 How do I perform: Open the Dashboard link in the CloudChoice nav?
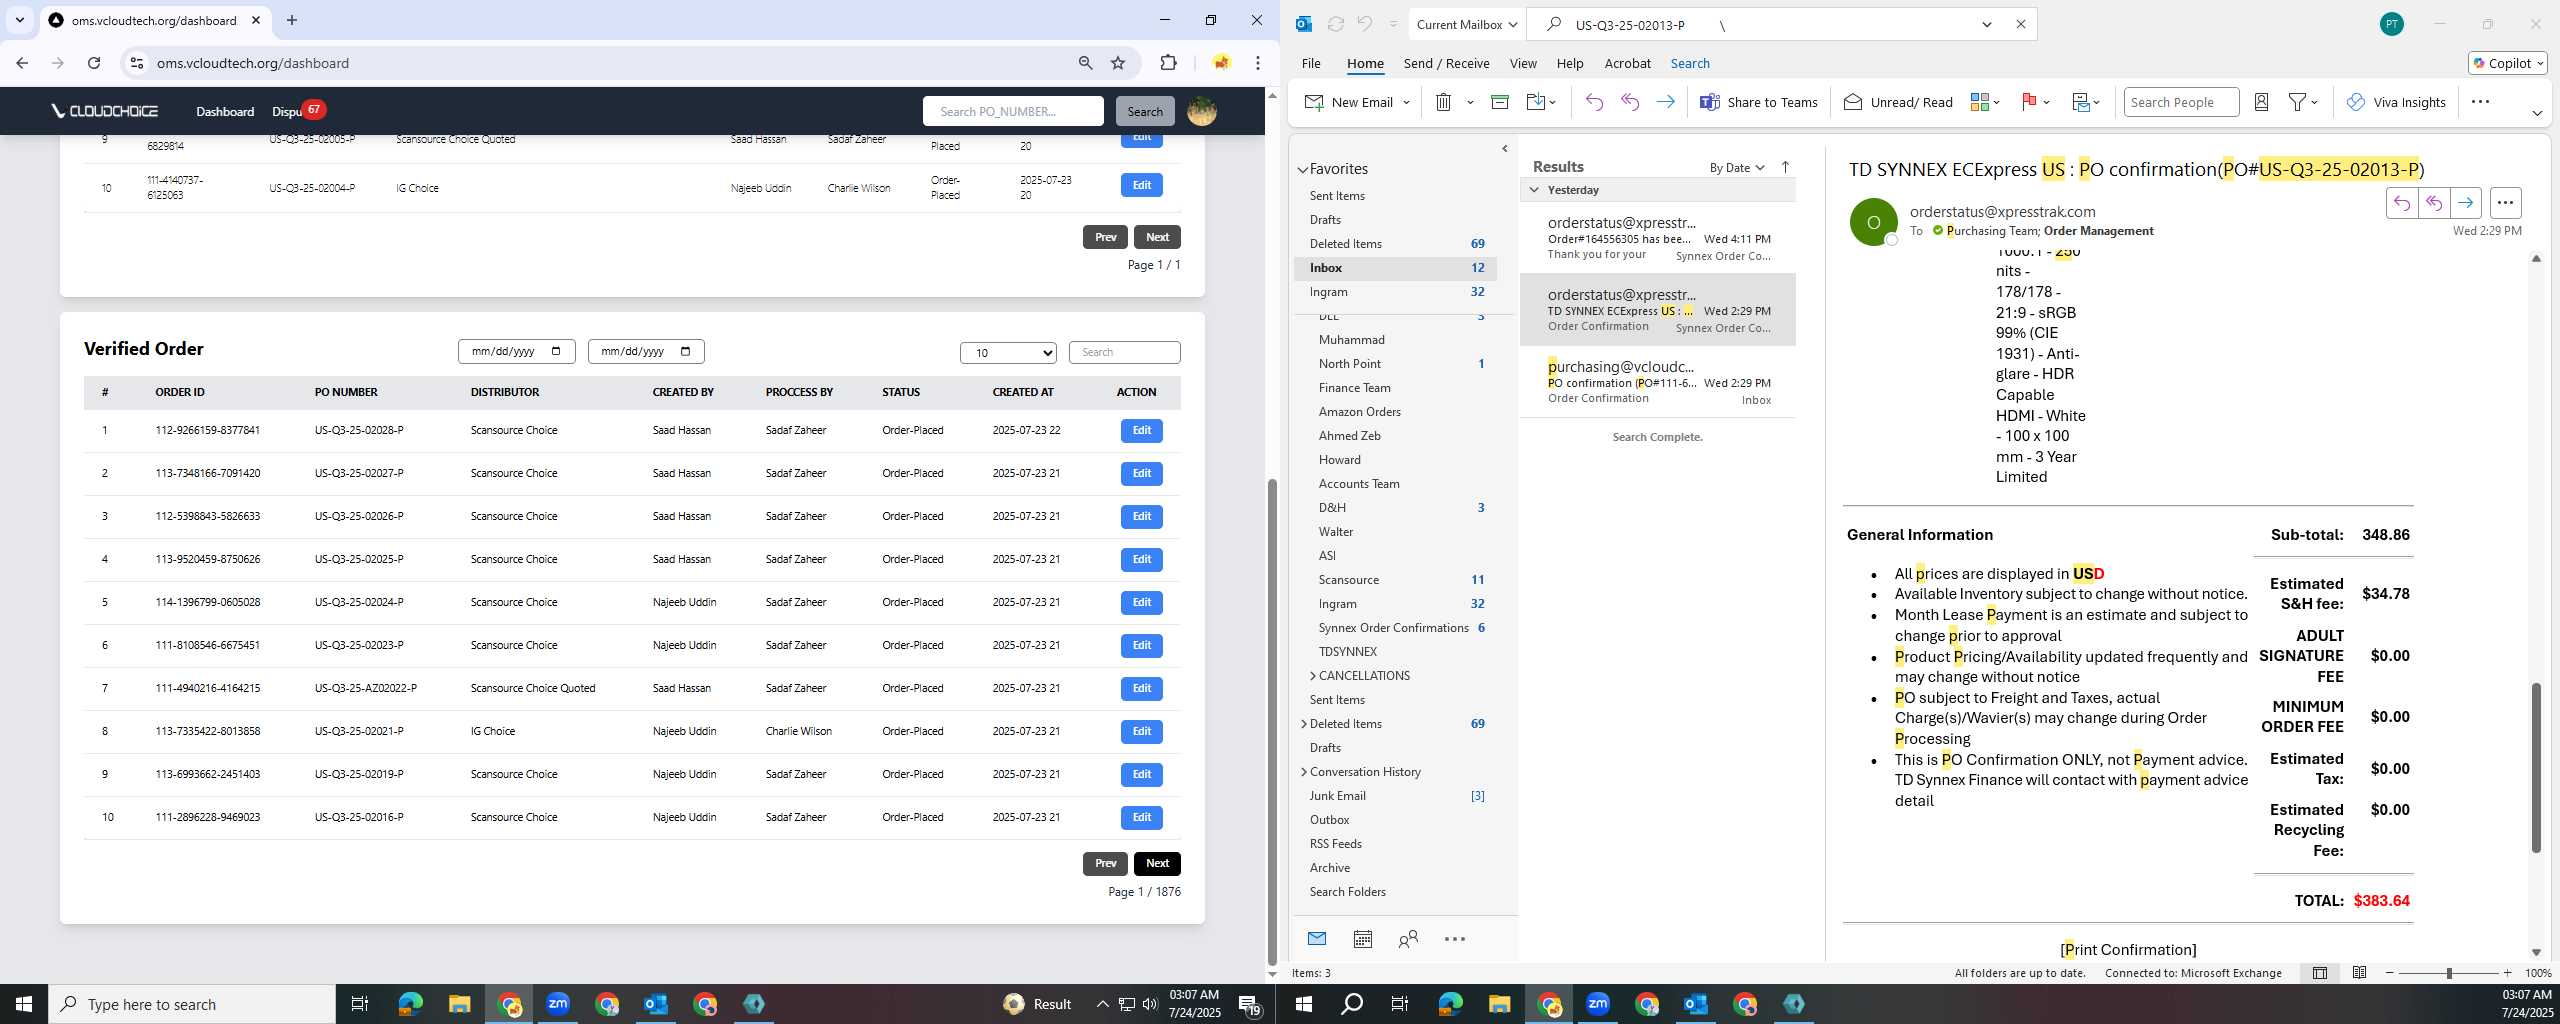click(225, 111)
